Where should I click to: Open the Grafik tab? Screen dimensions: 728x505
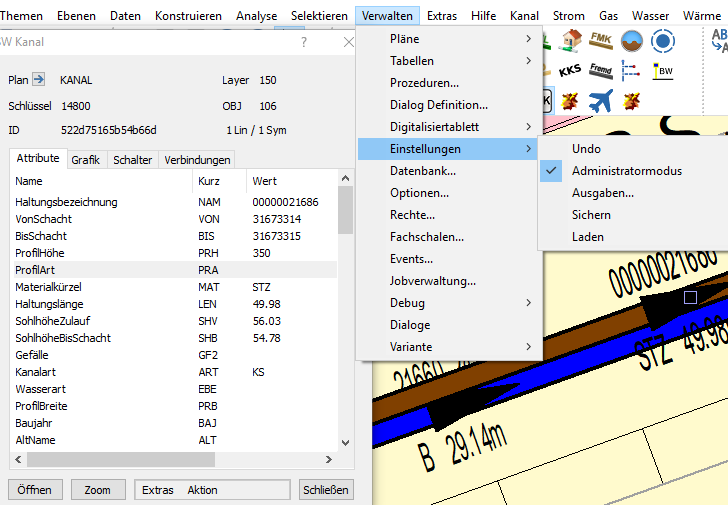point(85,160)
